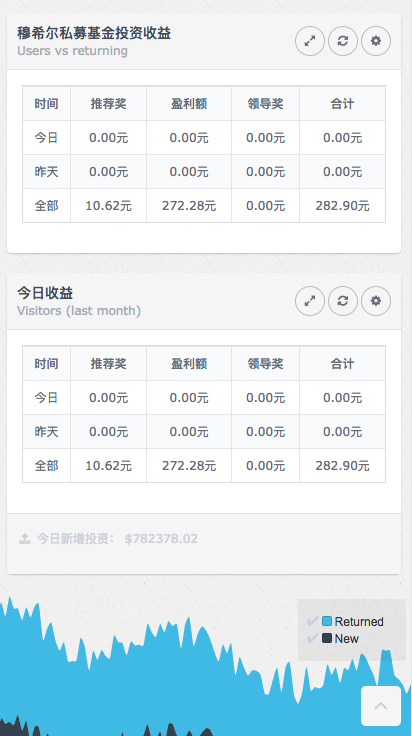Viewport: 412px width, 736px height.
Task: Click the New dark legend swatch
Action: [x=327, y=638]
